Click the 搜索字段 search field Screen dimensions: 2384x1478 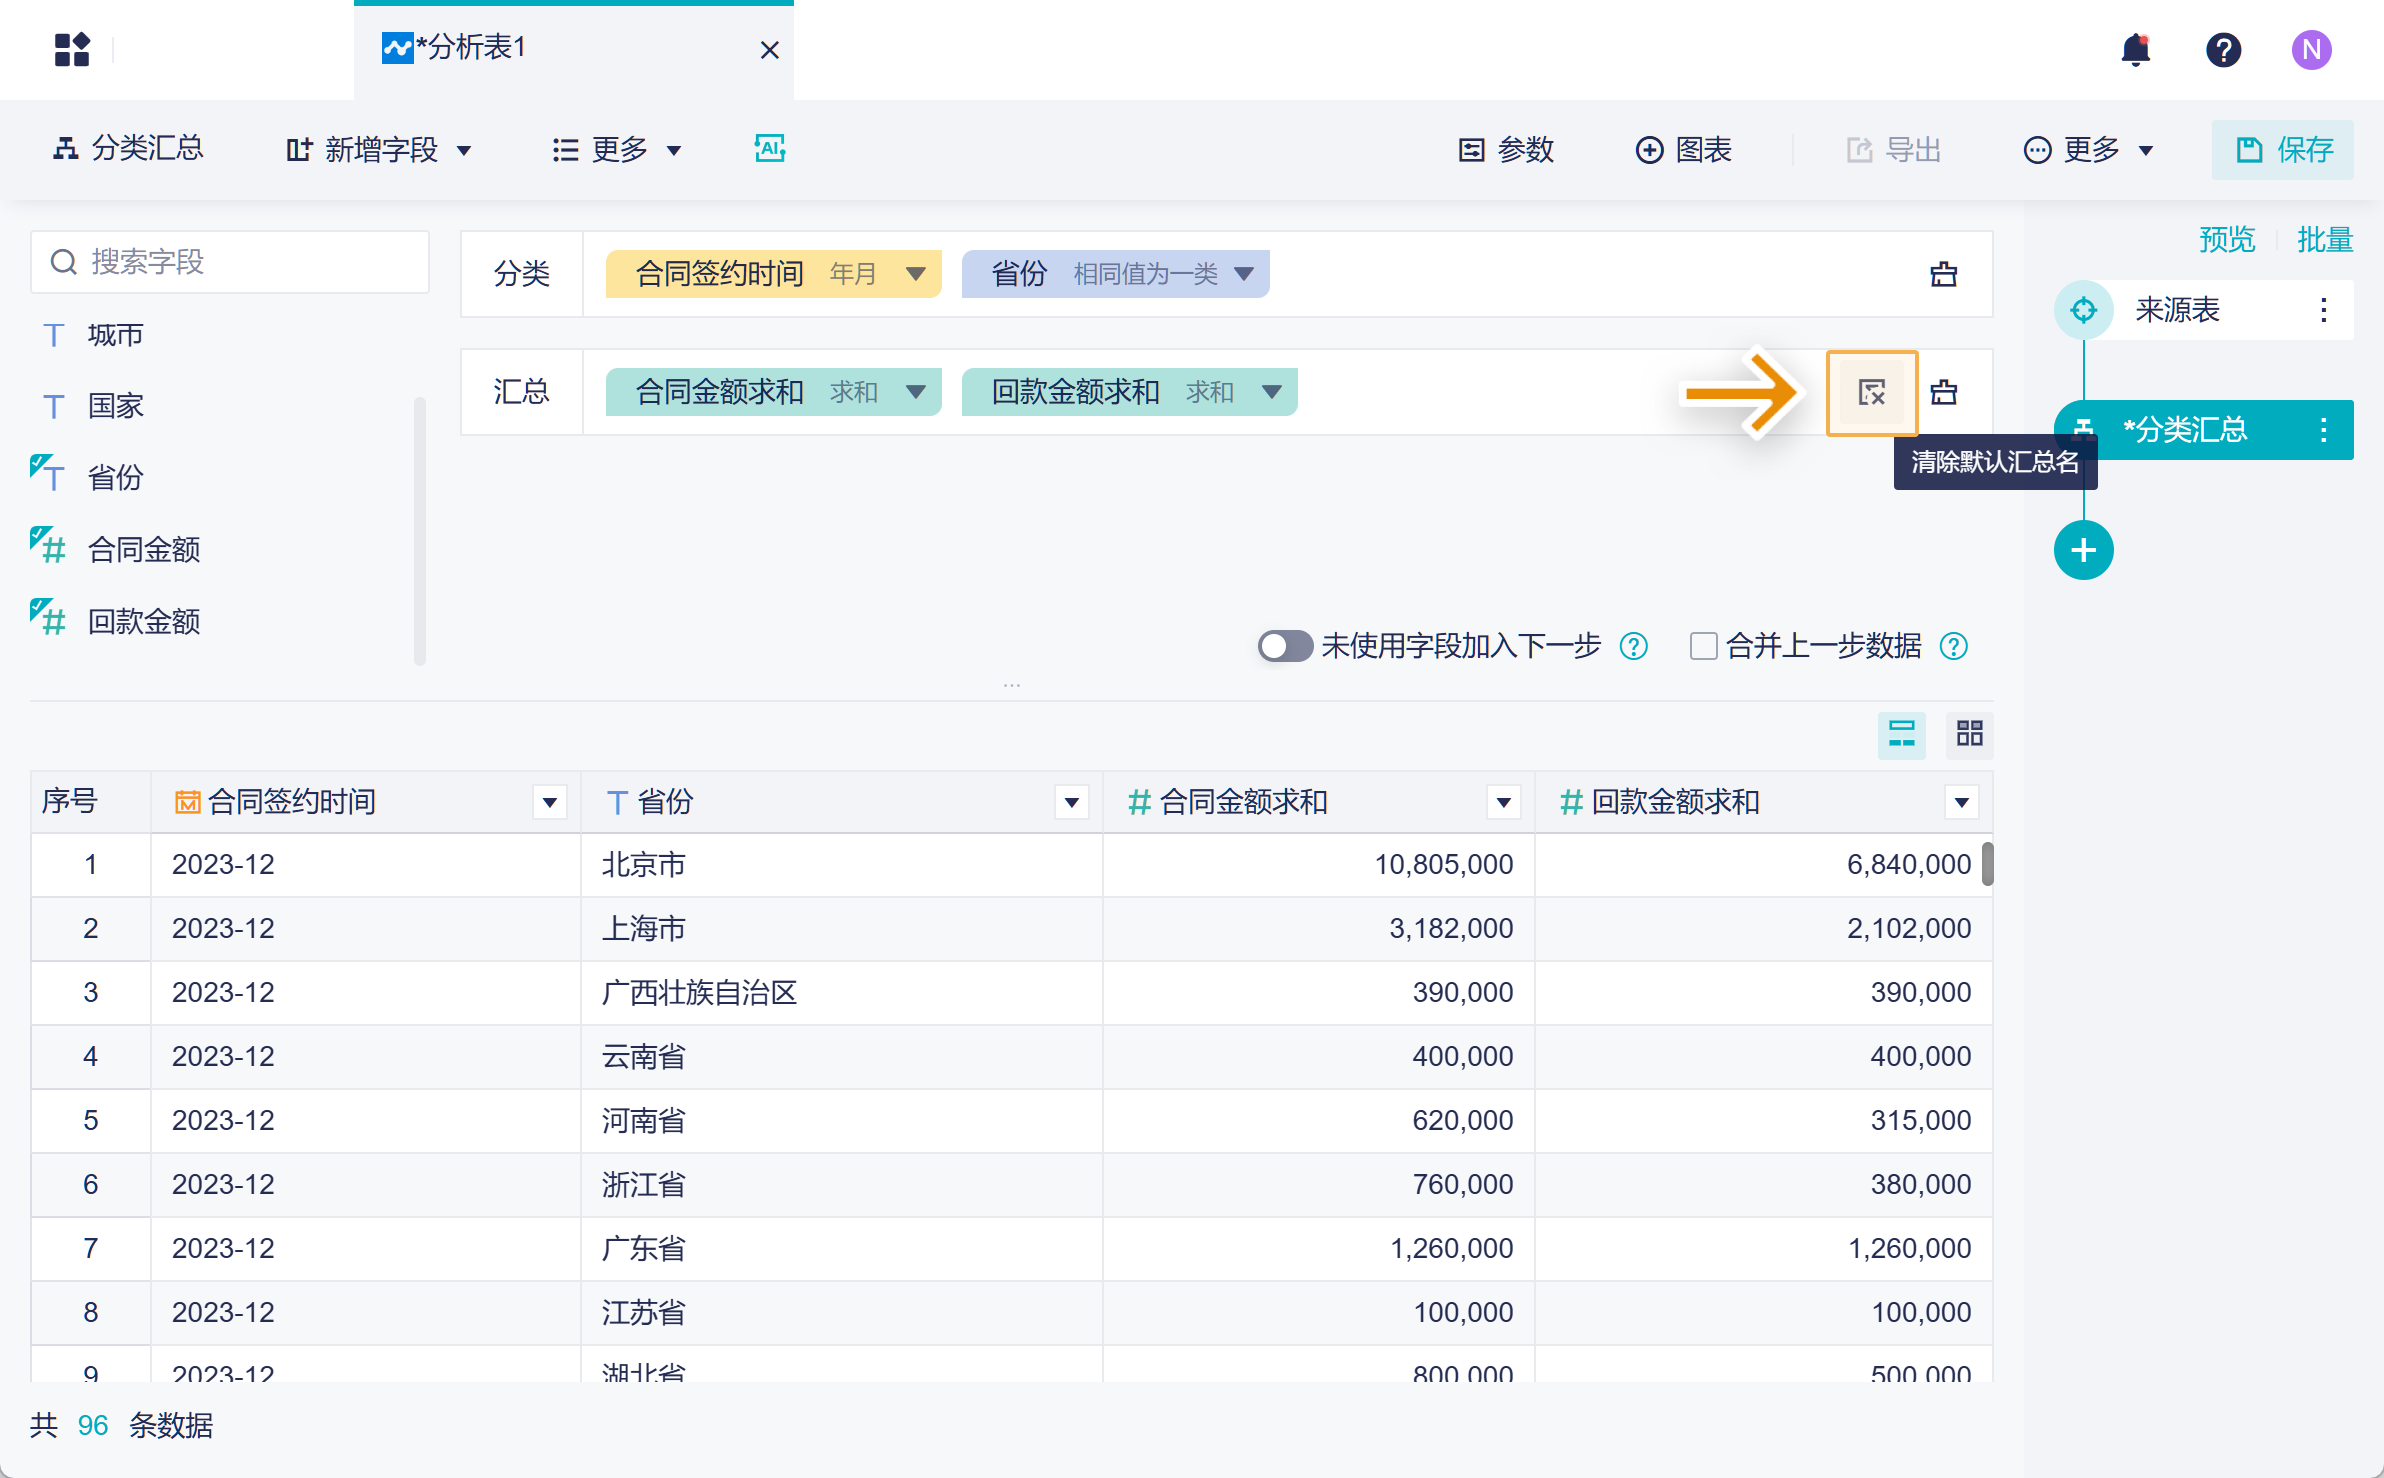(x=230, y=262)
